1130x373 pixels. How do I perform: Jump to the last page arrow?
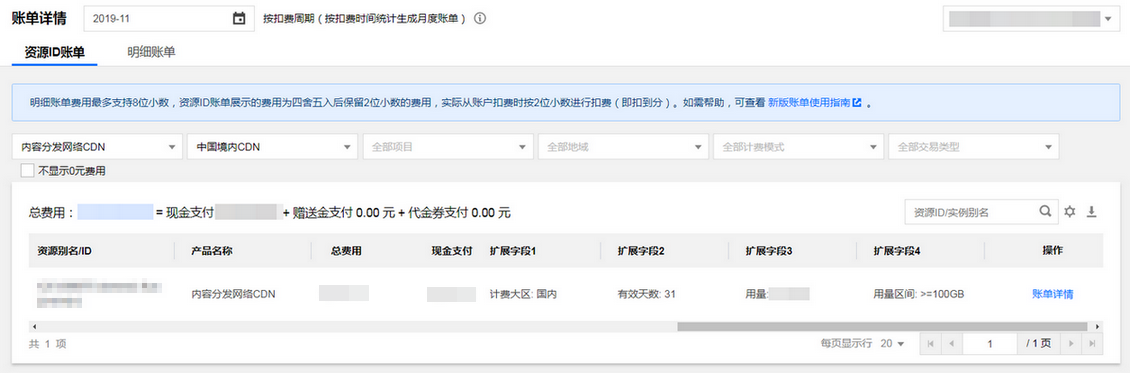click(1093, 344)
